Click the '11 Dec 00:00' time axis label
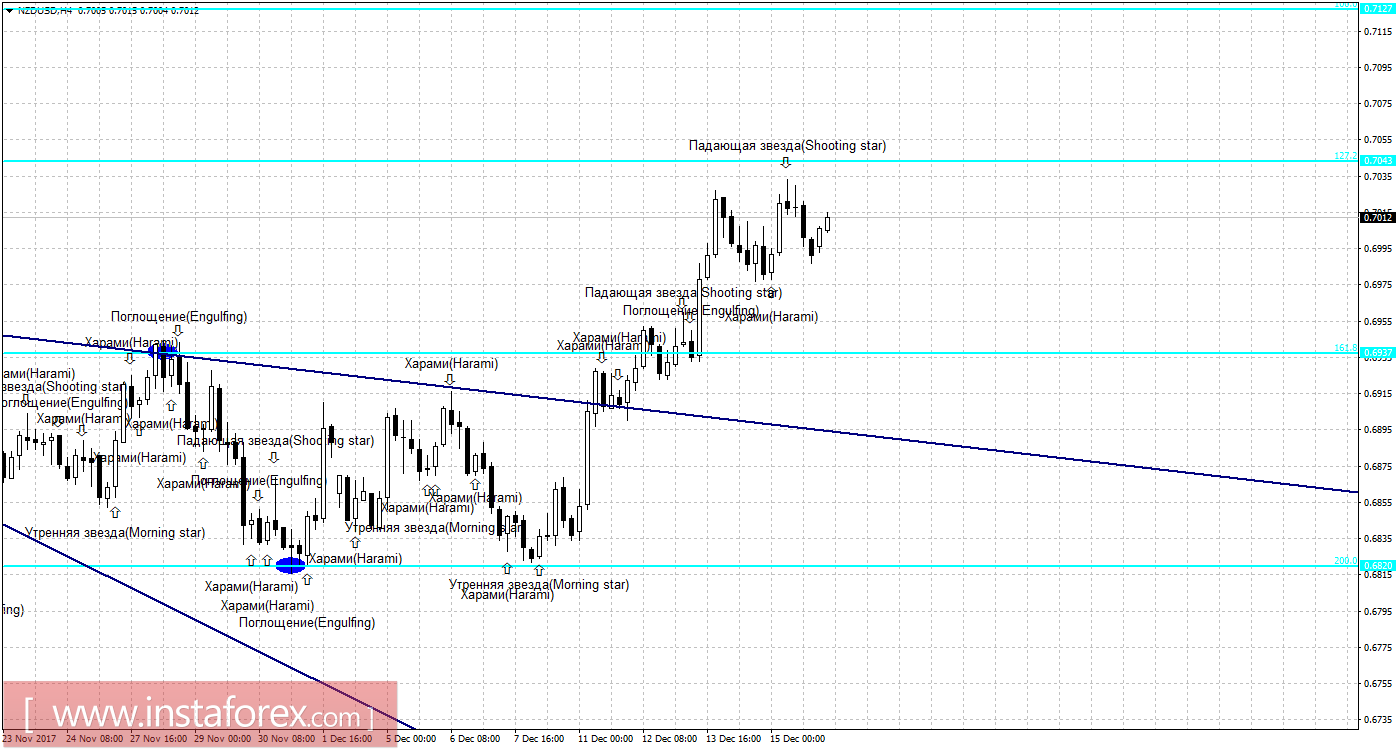 click(605, 739)
